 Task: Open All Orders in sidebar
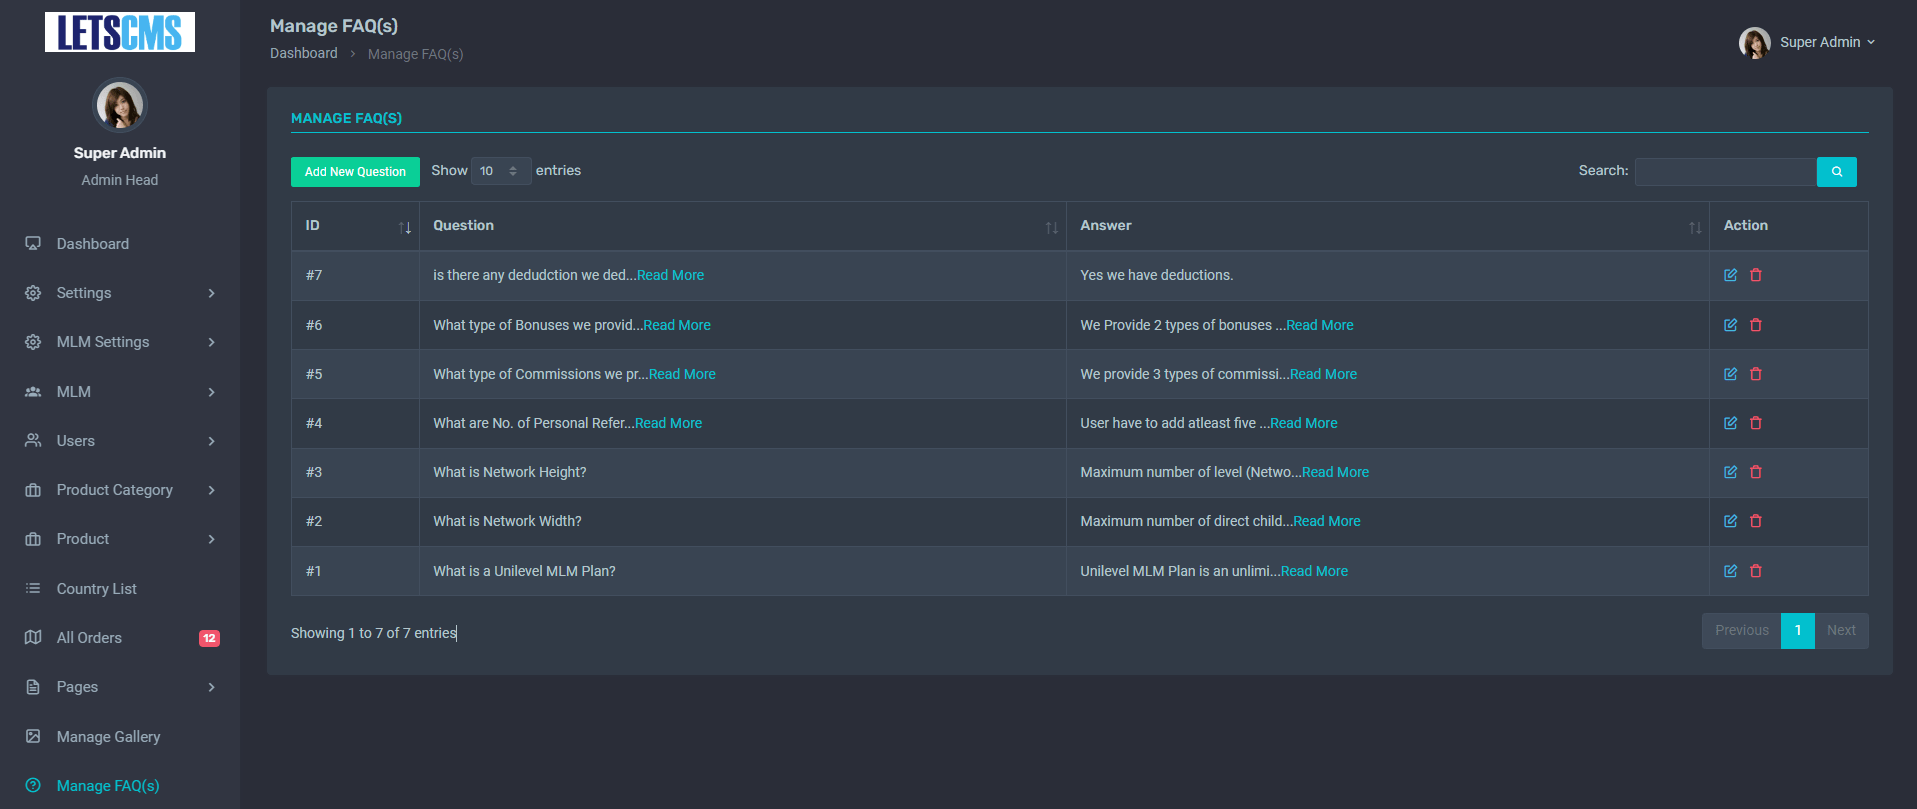click(89, 638)
